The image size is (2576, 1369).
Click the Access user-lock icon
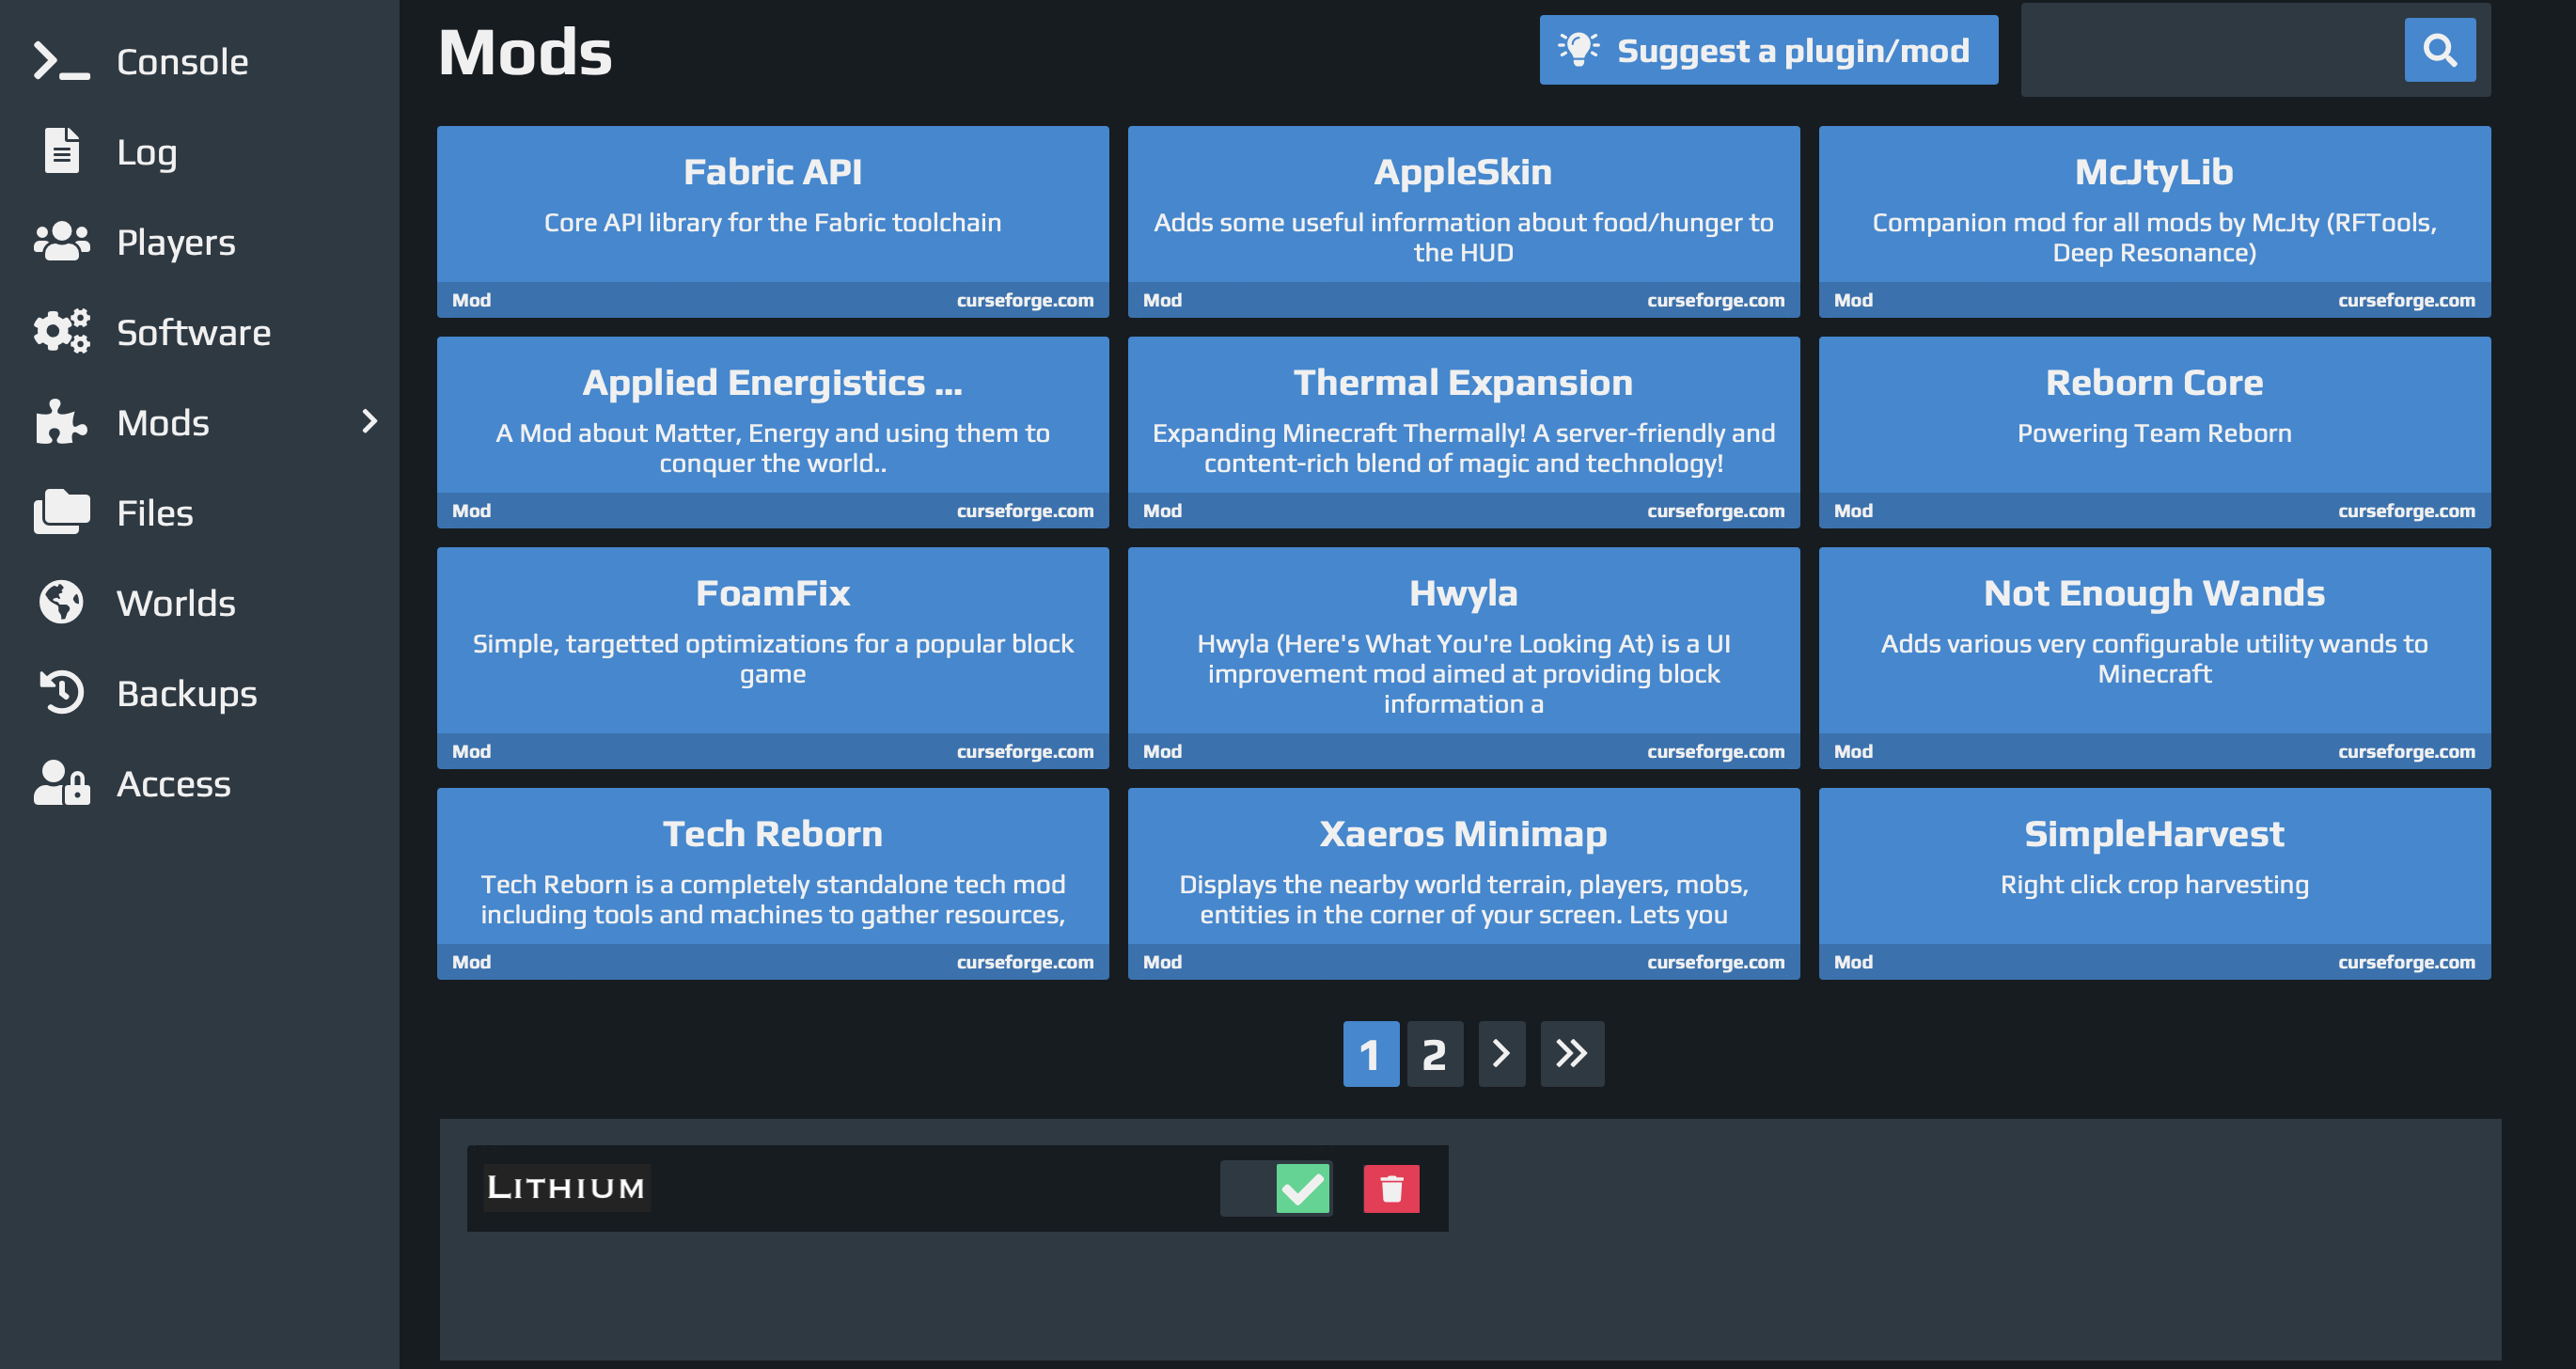click(x=61, y=782)
